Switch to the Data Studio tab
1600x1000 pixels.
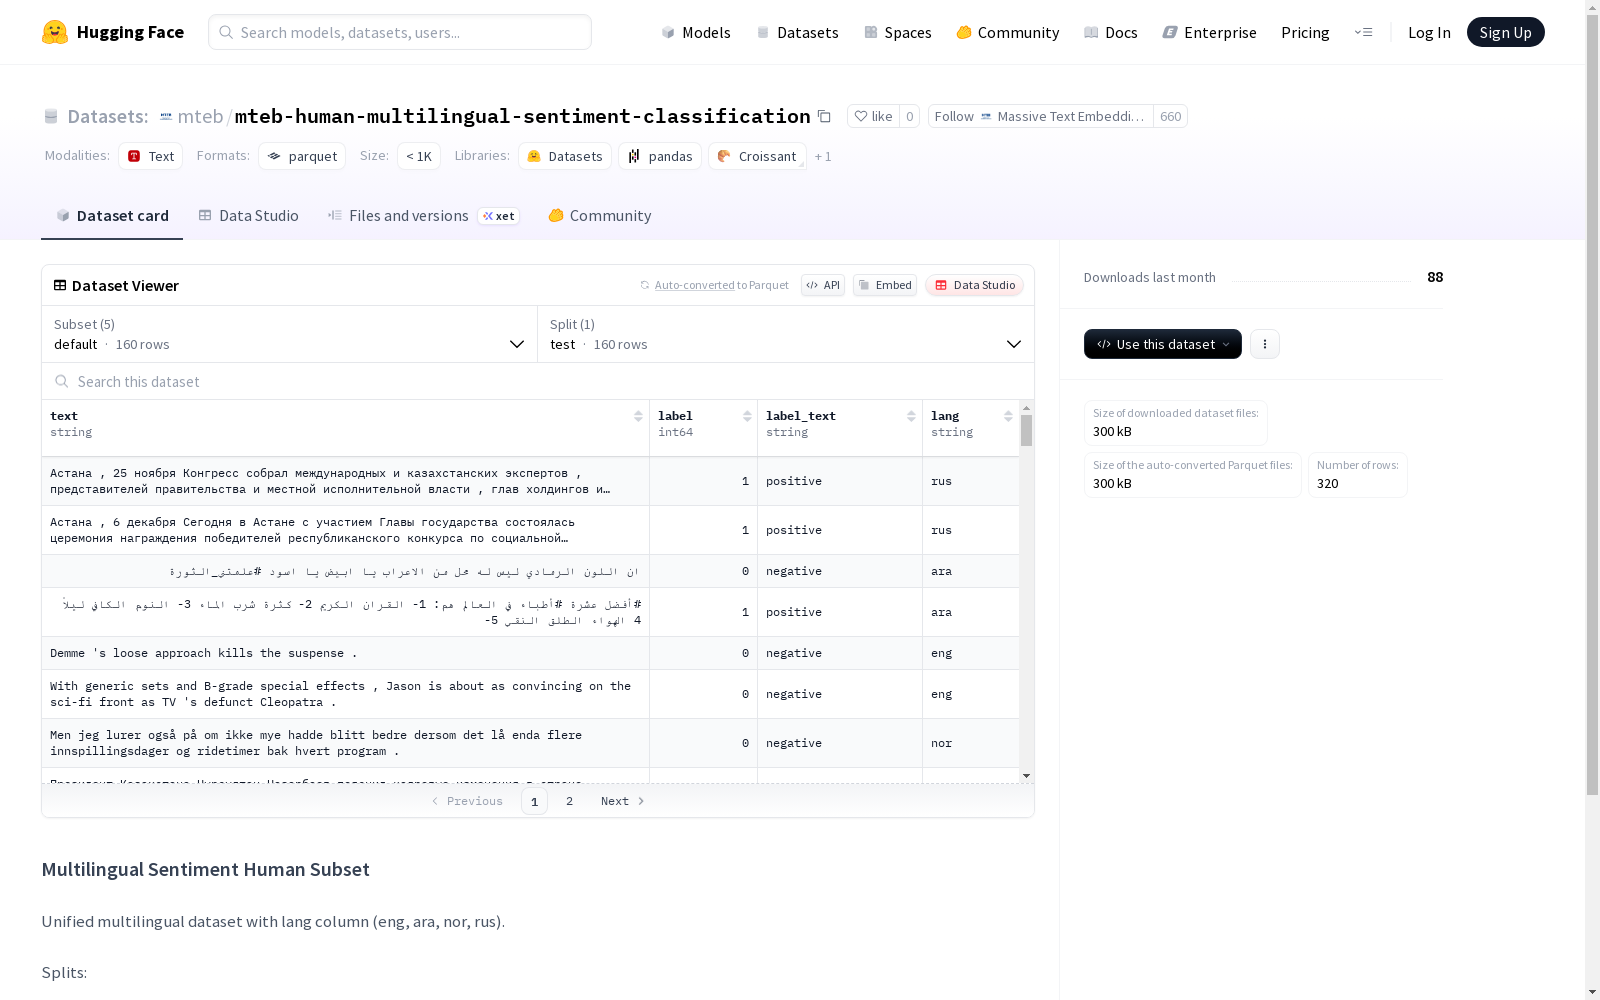click(248, 216)
